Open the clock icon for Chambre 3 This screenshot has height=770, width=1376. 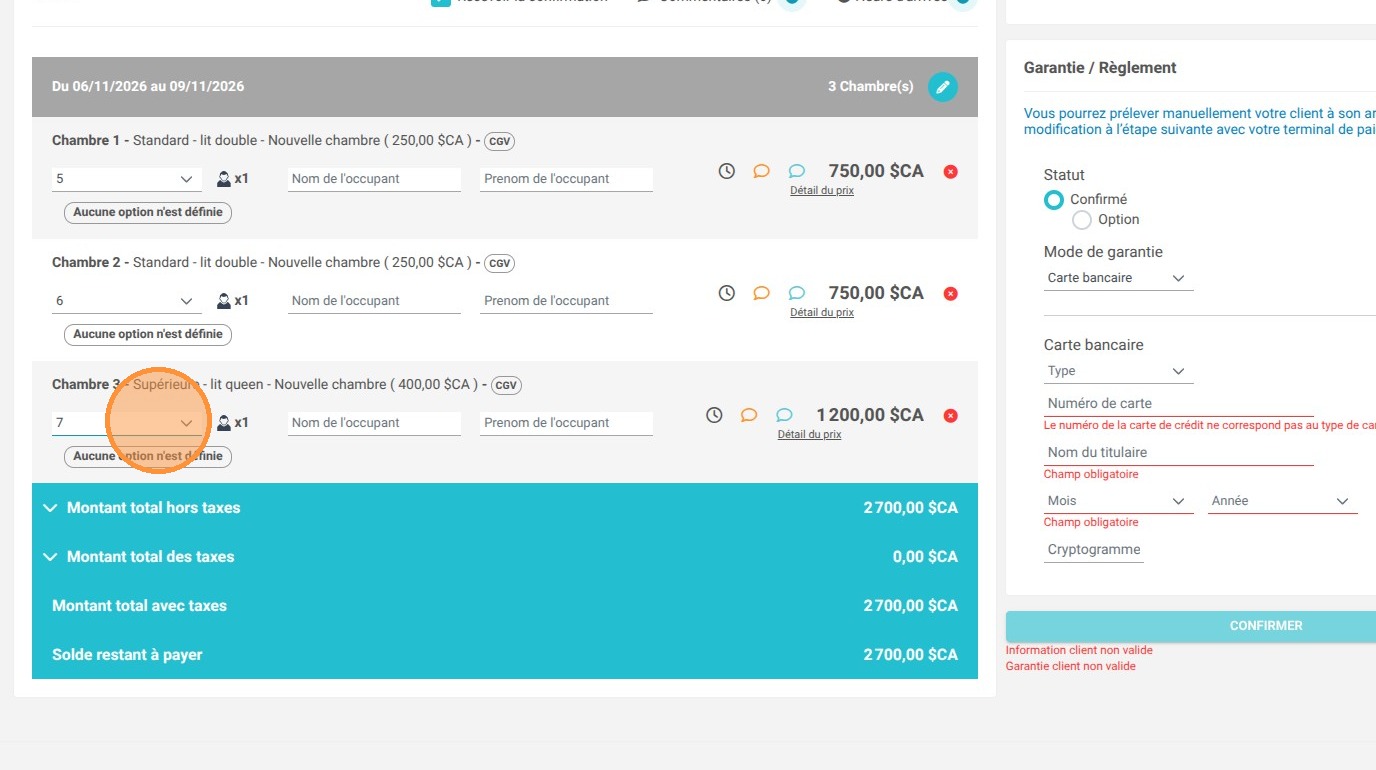pos(714,415)
